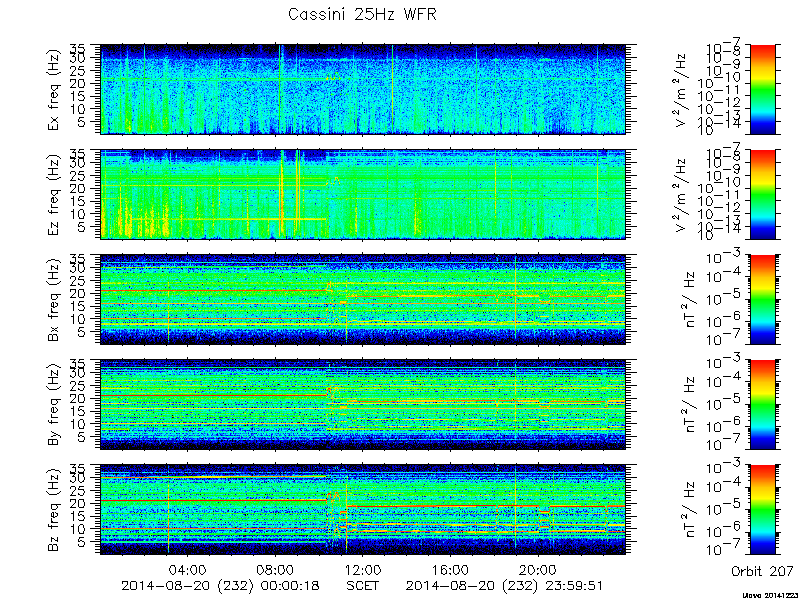800x600 pixels.
Task: Click the By magnetic field spectrogram panel
Action: tap(363, 405)
